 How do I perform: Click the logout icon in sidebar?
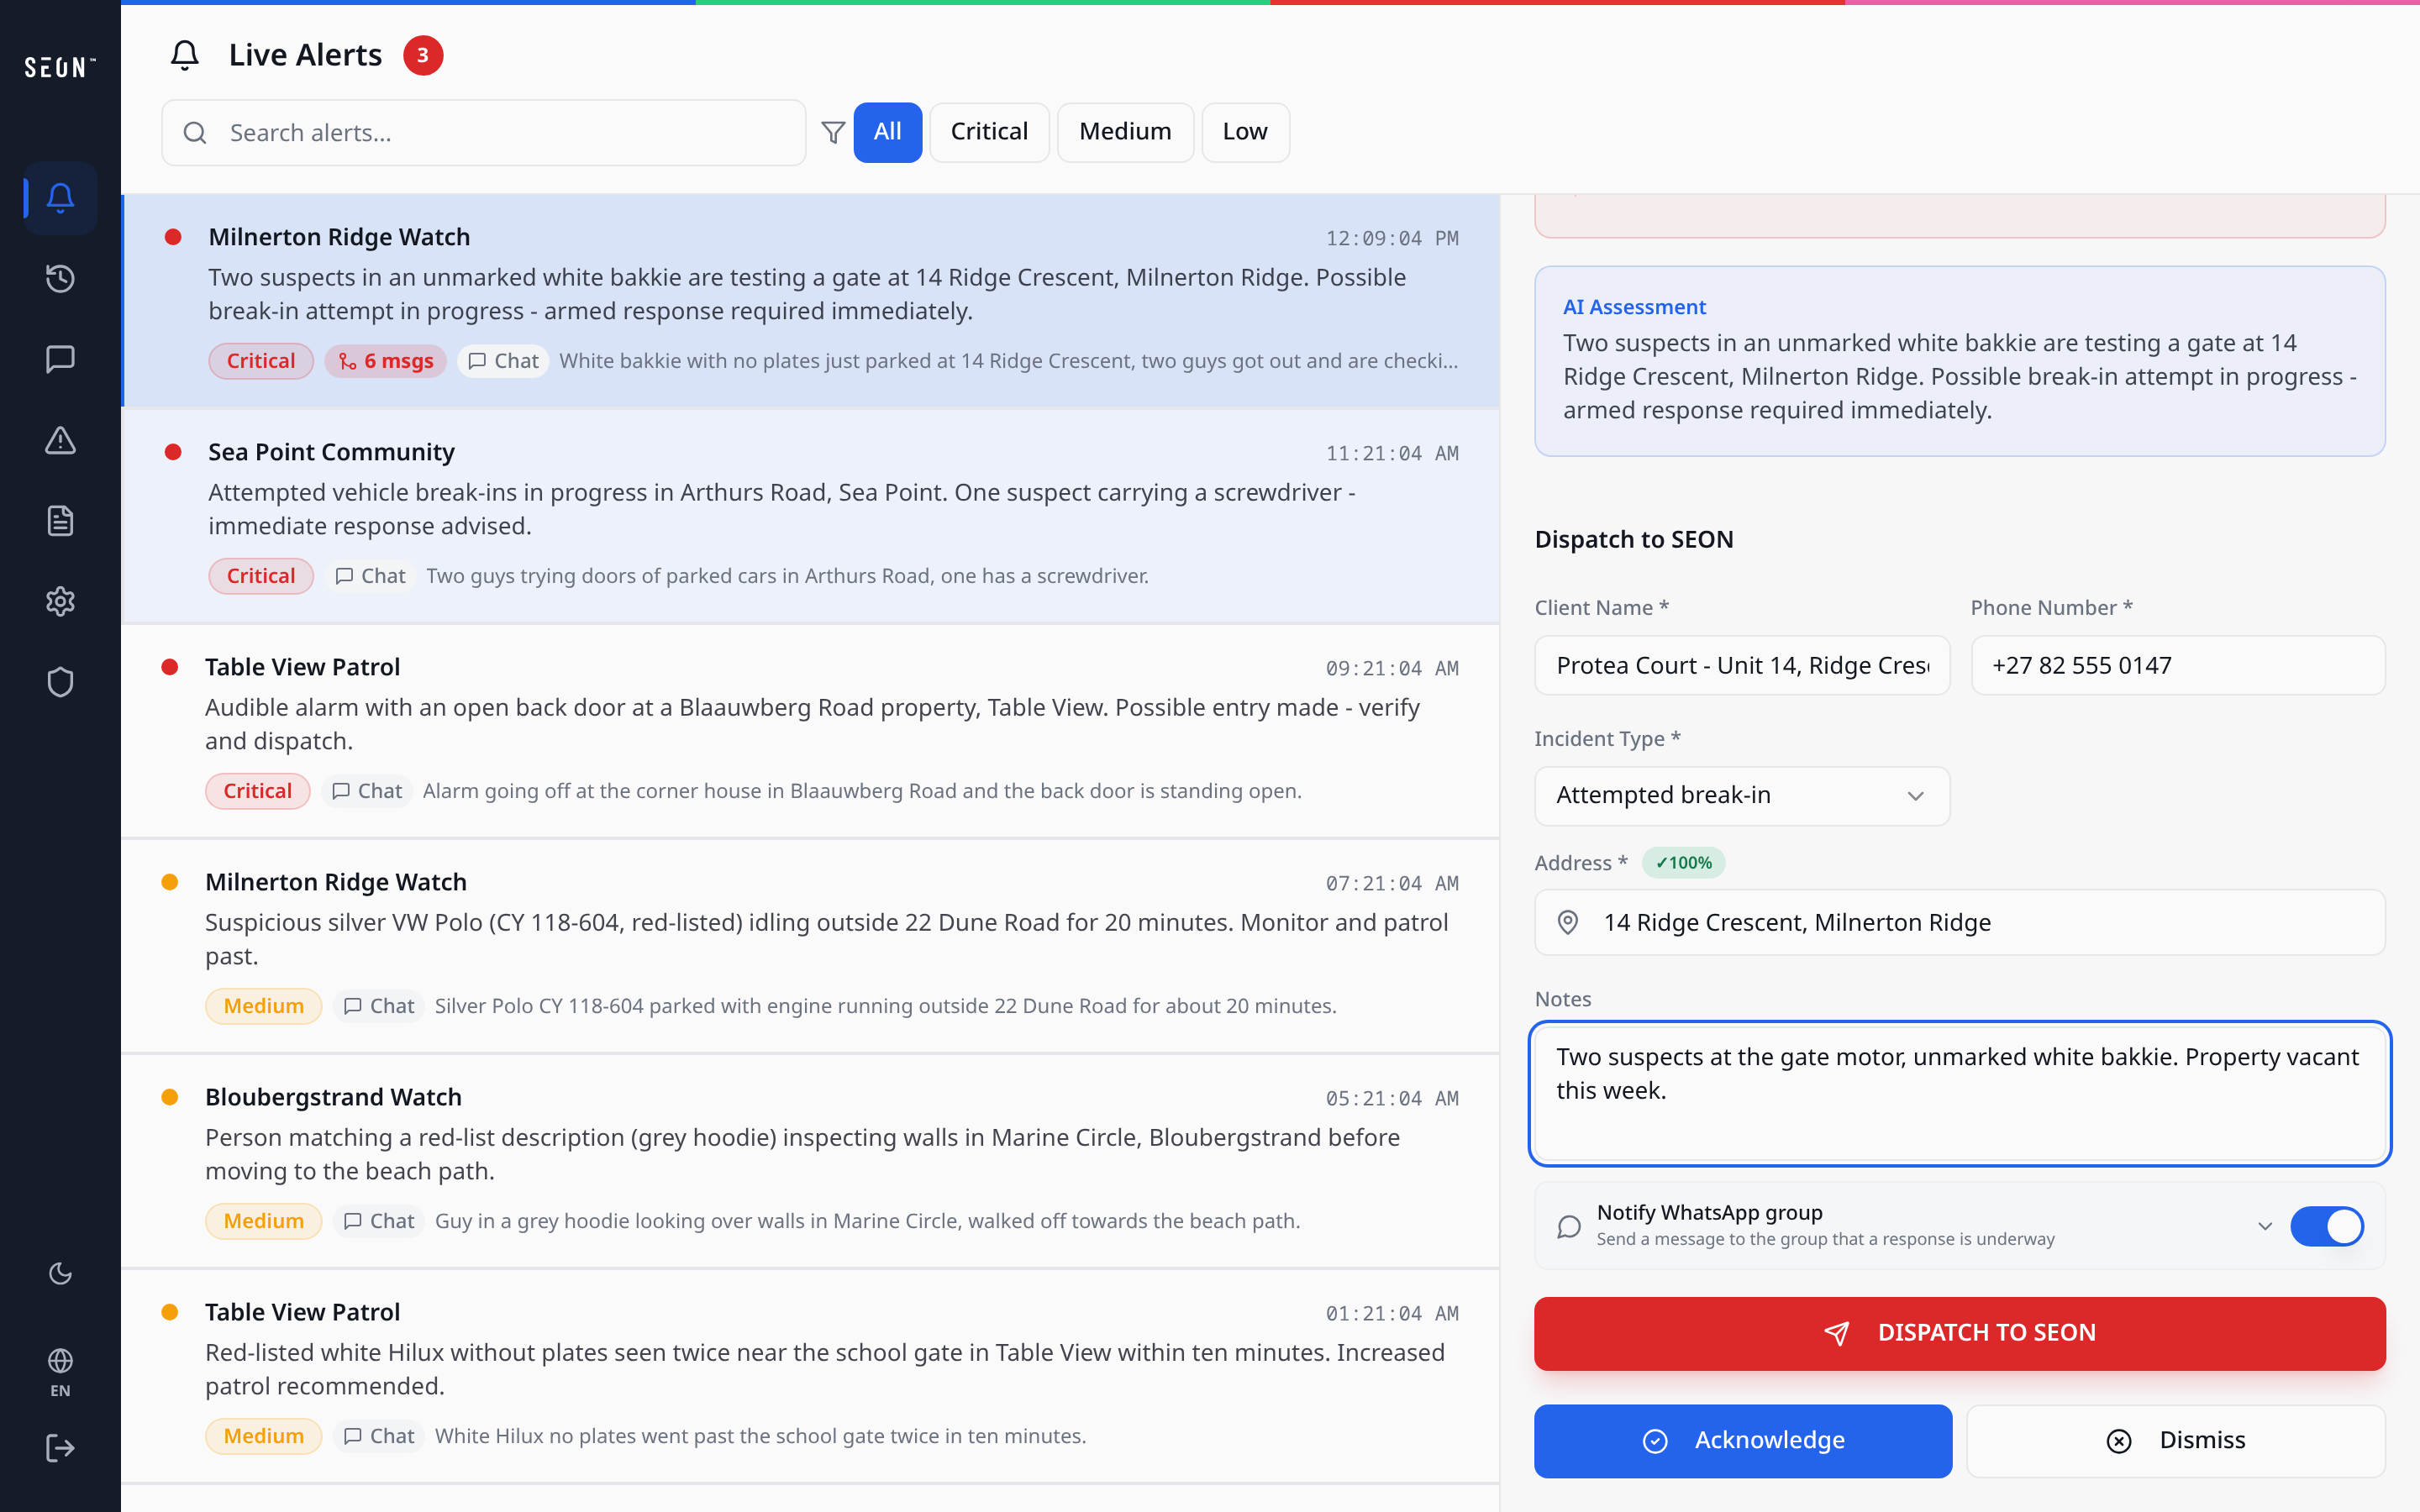pos(60,1448)
